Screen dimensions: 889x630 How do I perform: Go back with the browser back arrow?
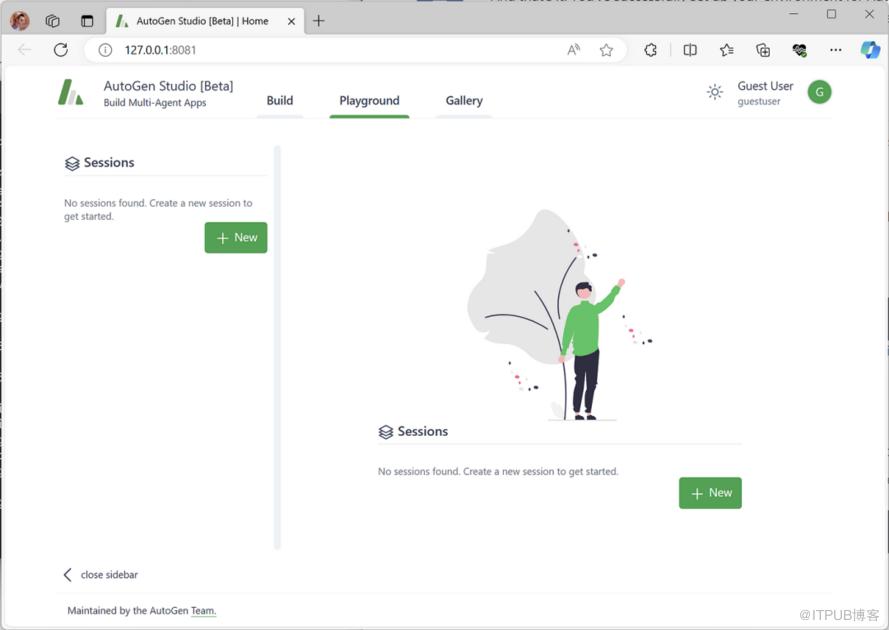click(x=24, y=50)
